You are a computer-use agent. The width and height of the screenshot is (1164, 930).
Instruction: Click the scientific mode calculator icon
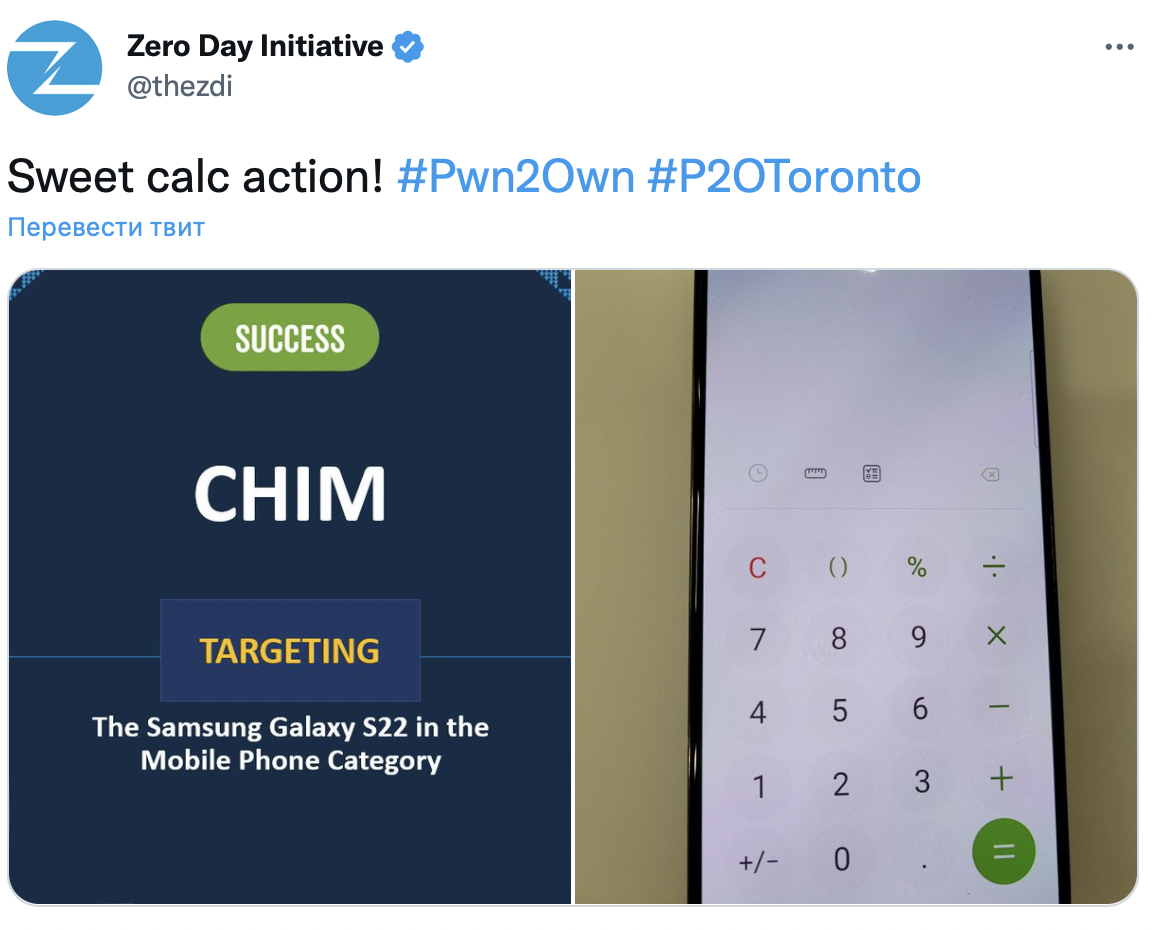coord(872,474)
